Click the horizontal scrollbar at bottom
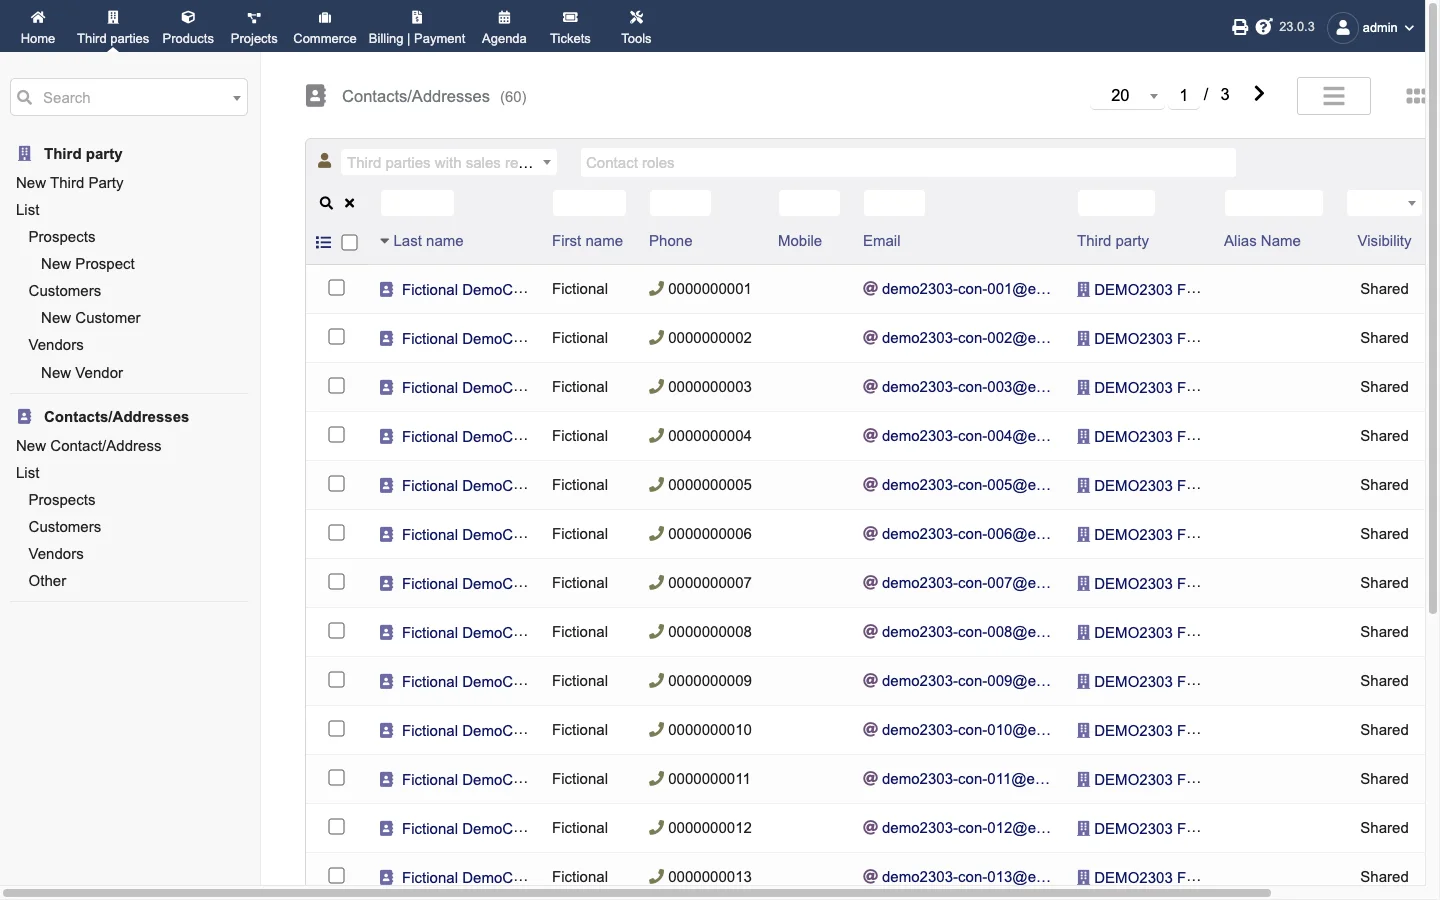Screen dimensions: 1440x900 click(637, 892)
